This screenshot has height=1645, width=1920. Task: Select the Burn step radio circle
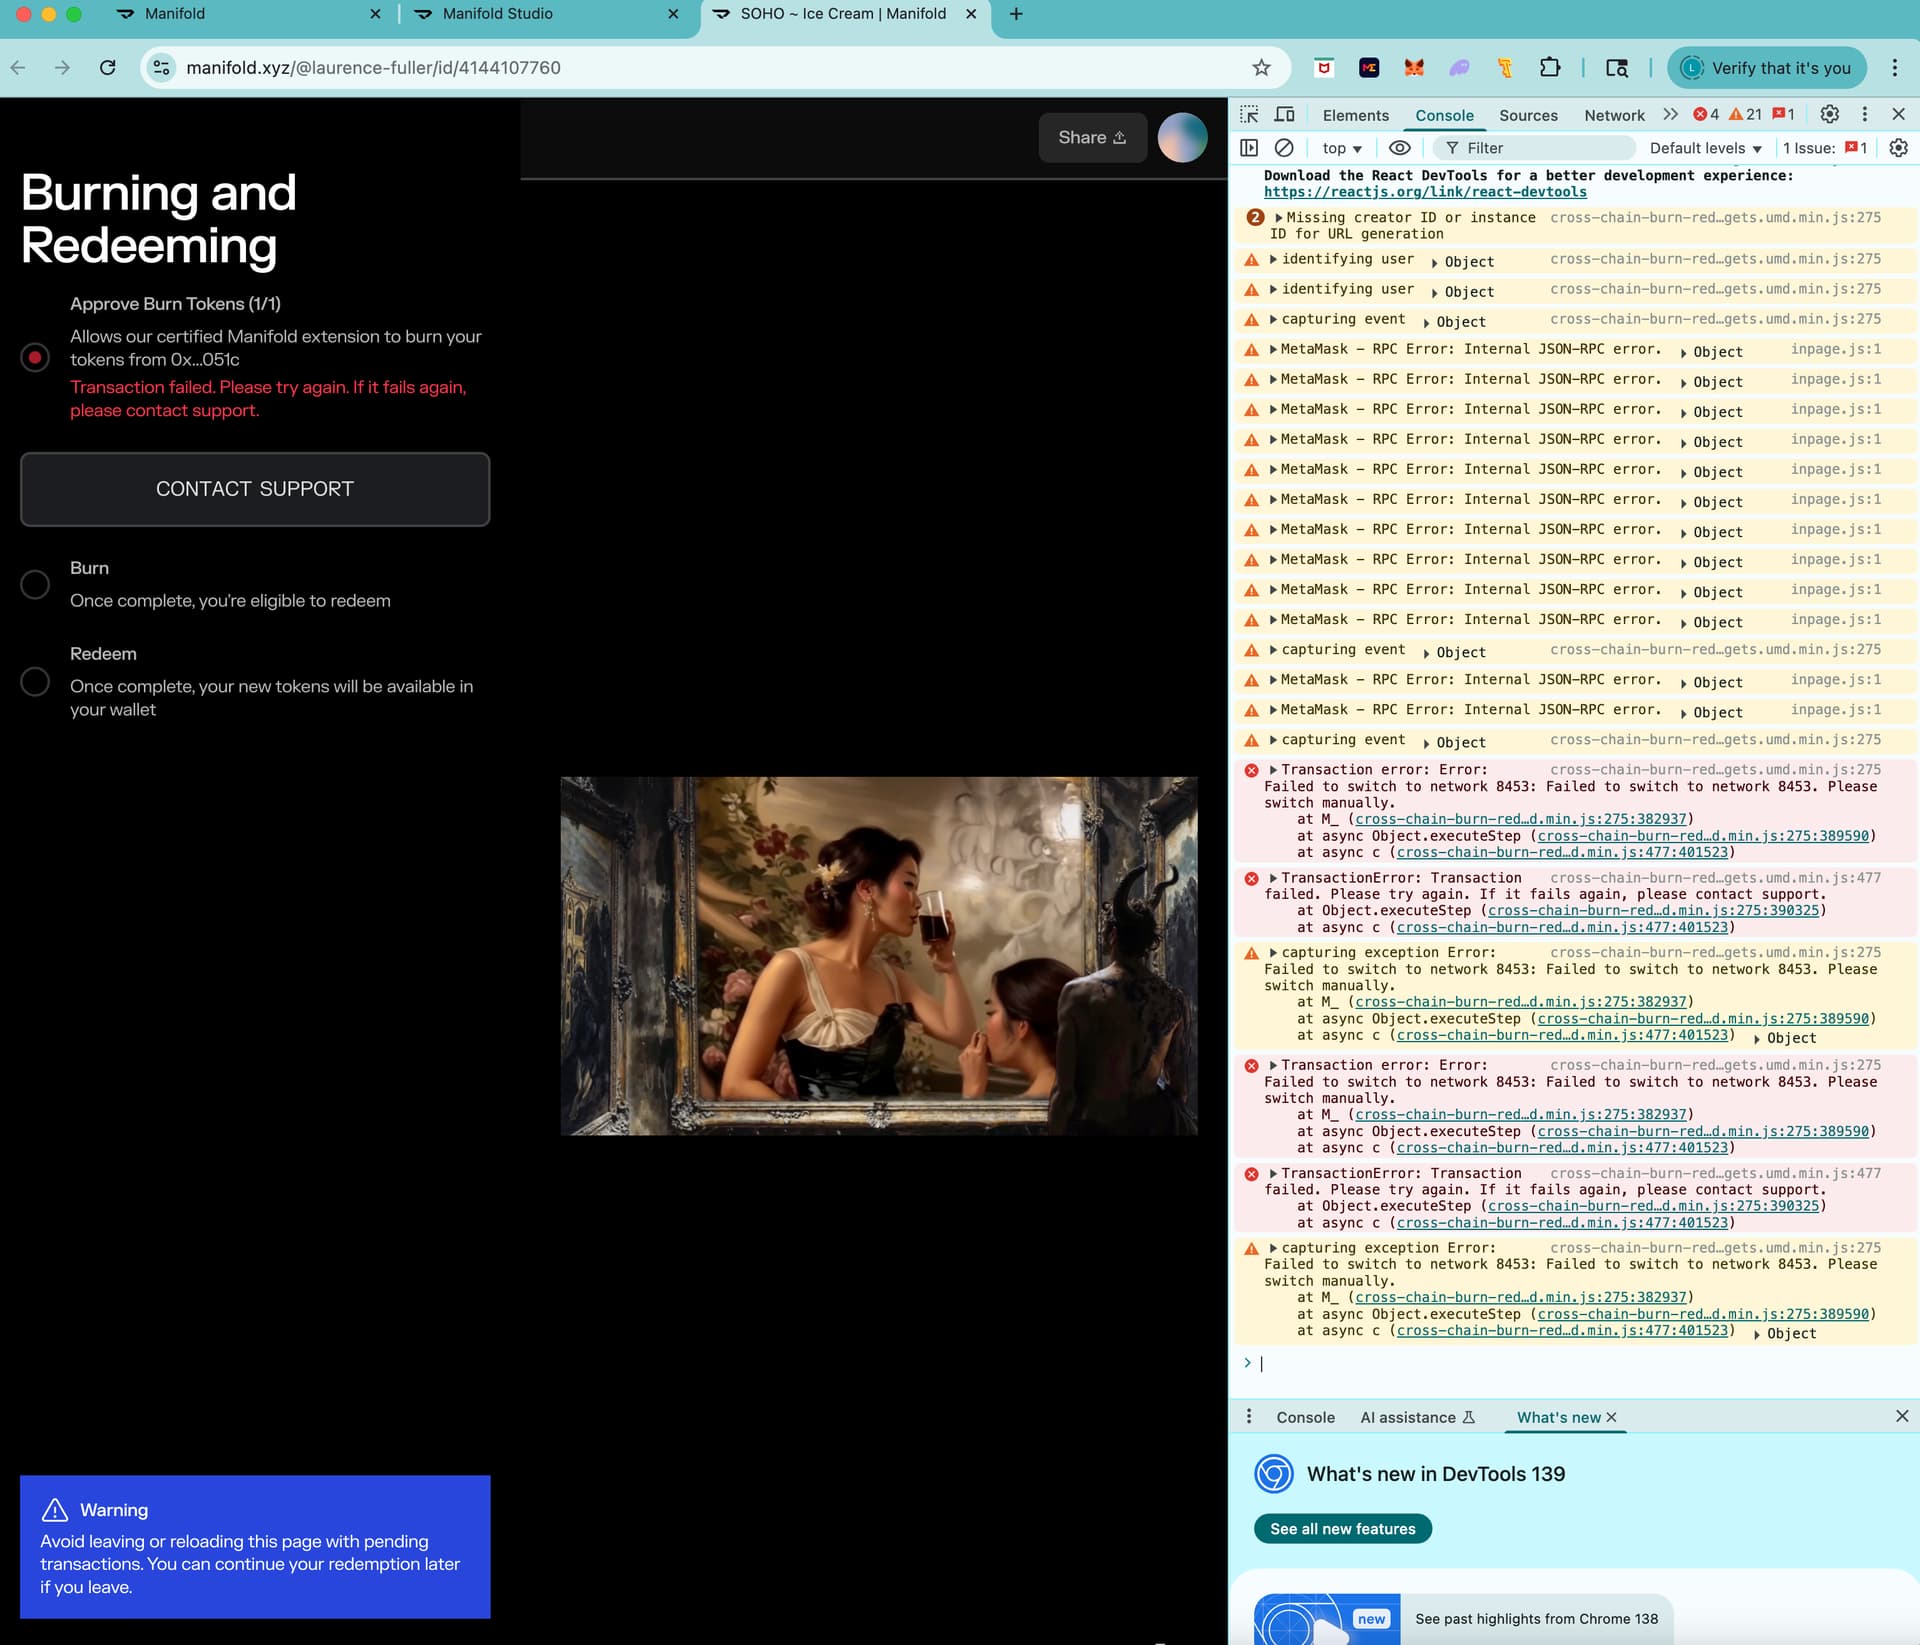35,584
